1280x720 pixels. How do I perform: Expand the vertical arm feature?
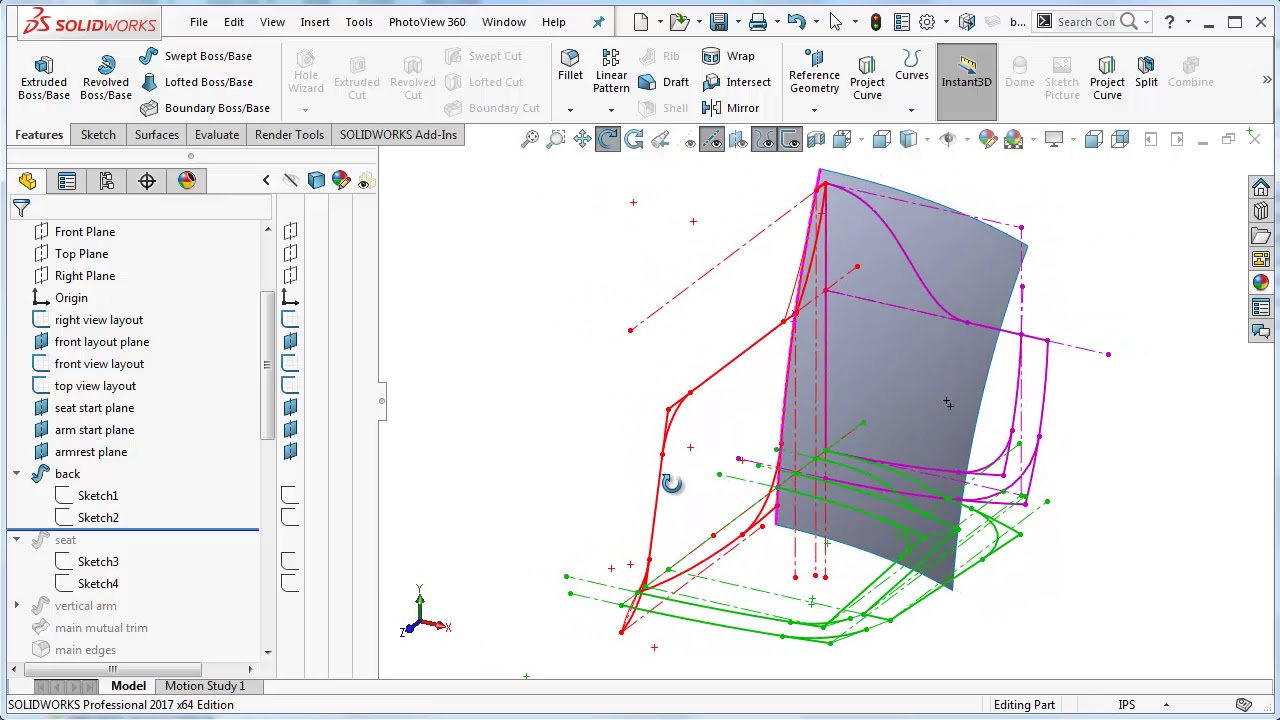[17, 606]
